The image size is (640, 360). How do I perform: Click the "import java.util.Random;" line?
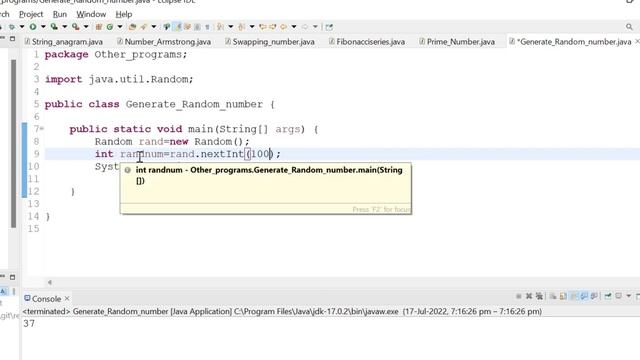coord(119,79)
